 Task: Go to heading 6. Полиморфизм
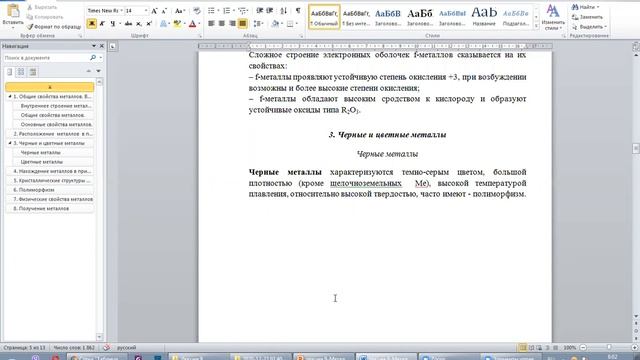coord(49,190)
